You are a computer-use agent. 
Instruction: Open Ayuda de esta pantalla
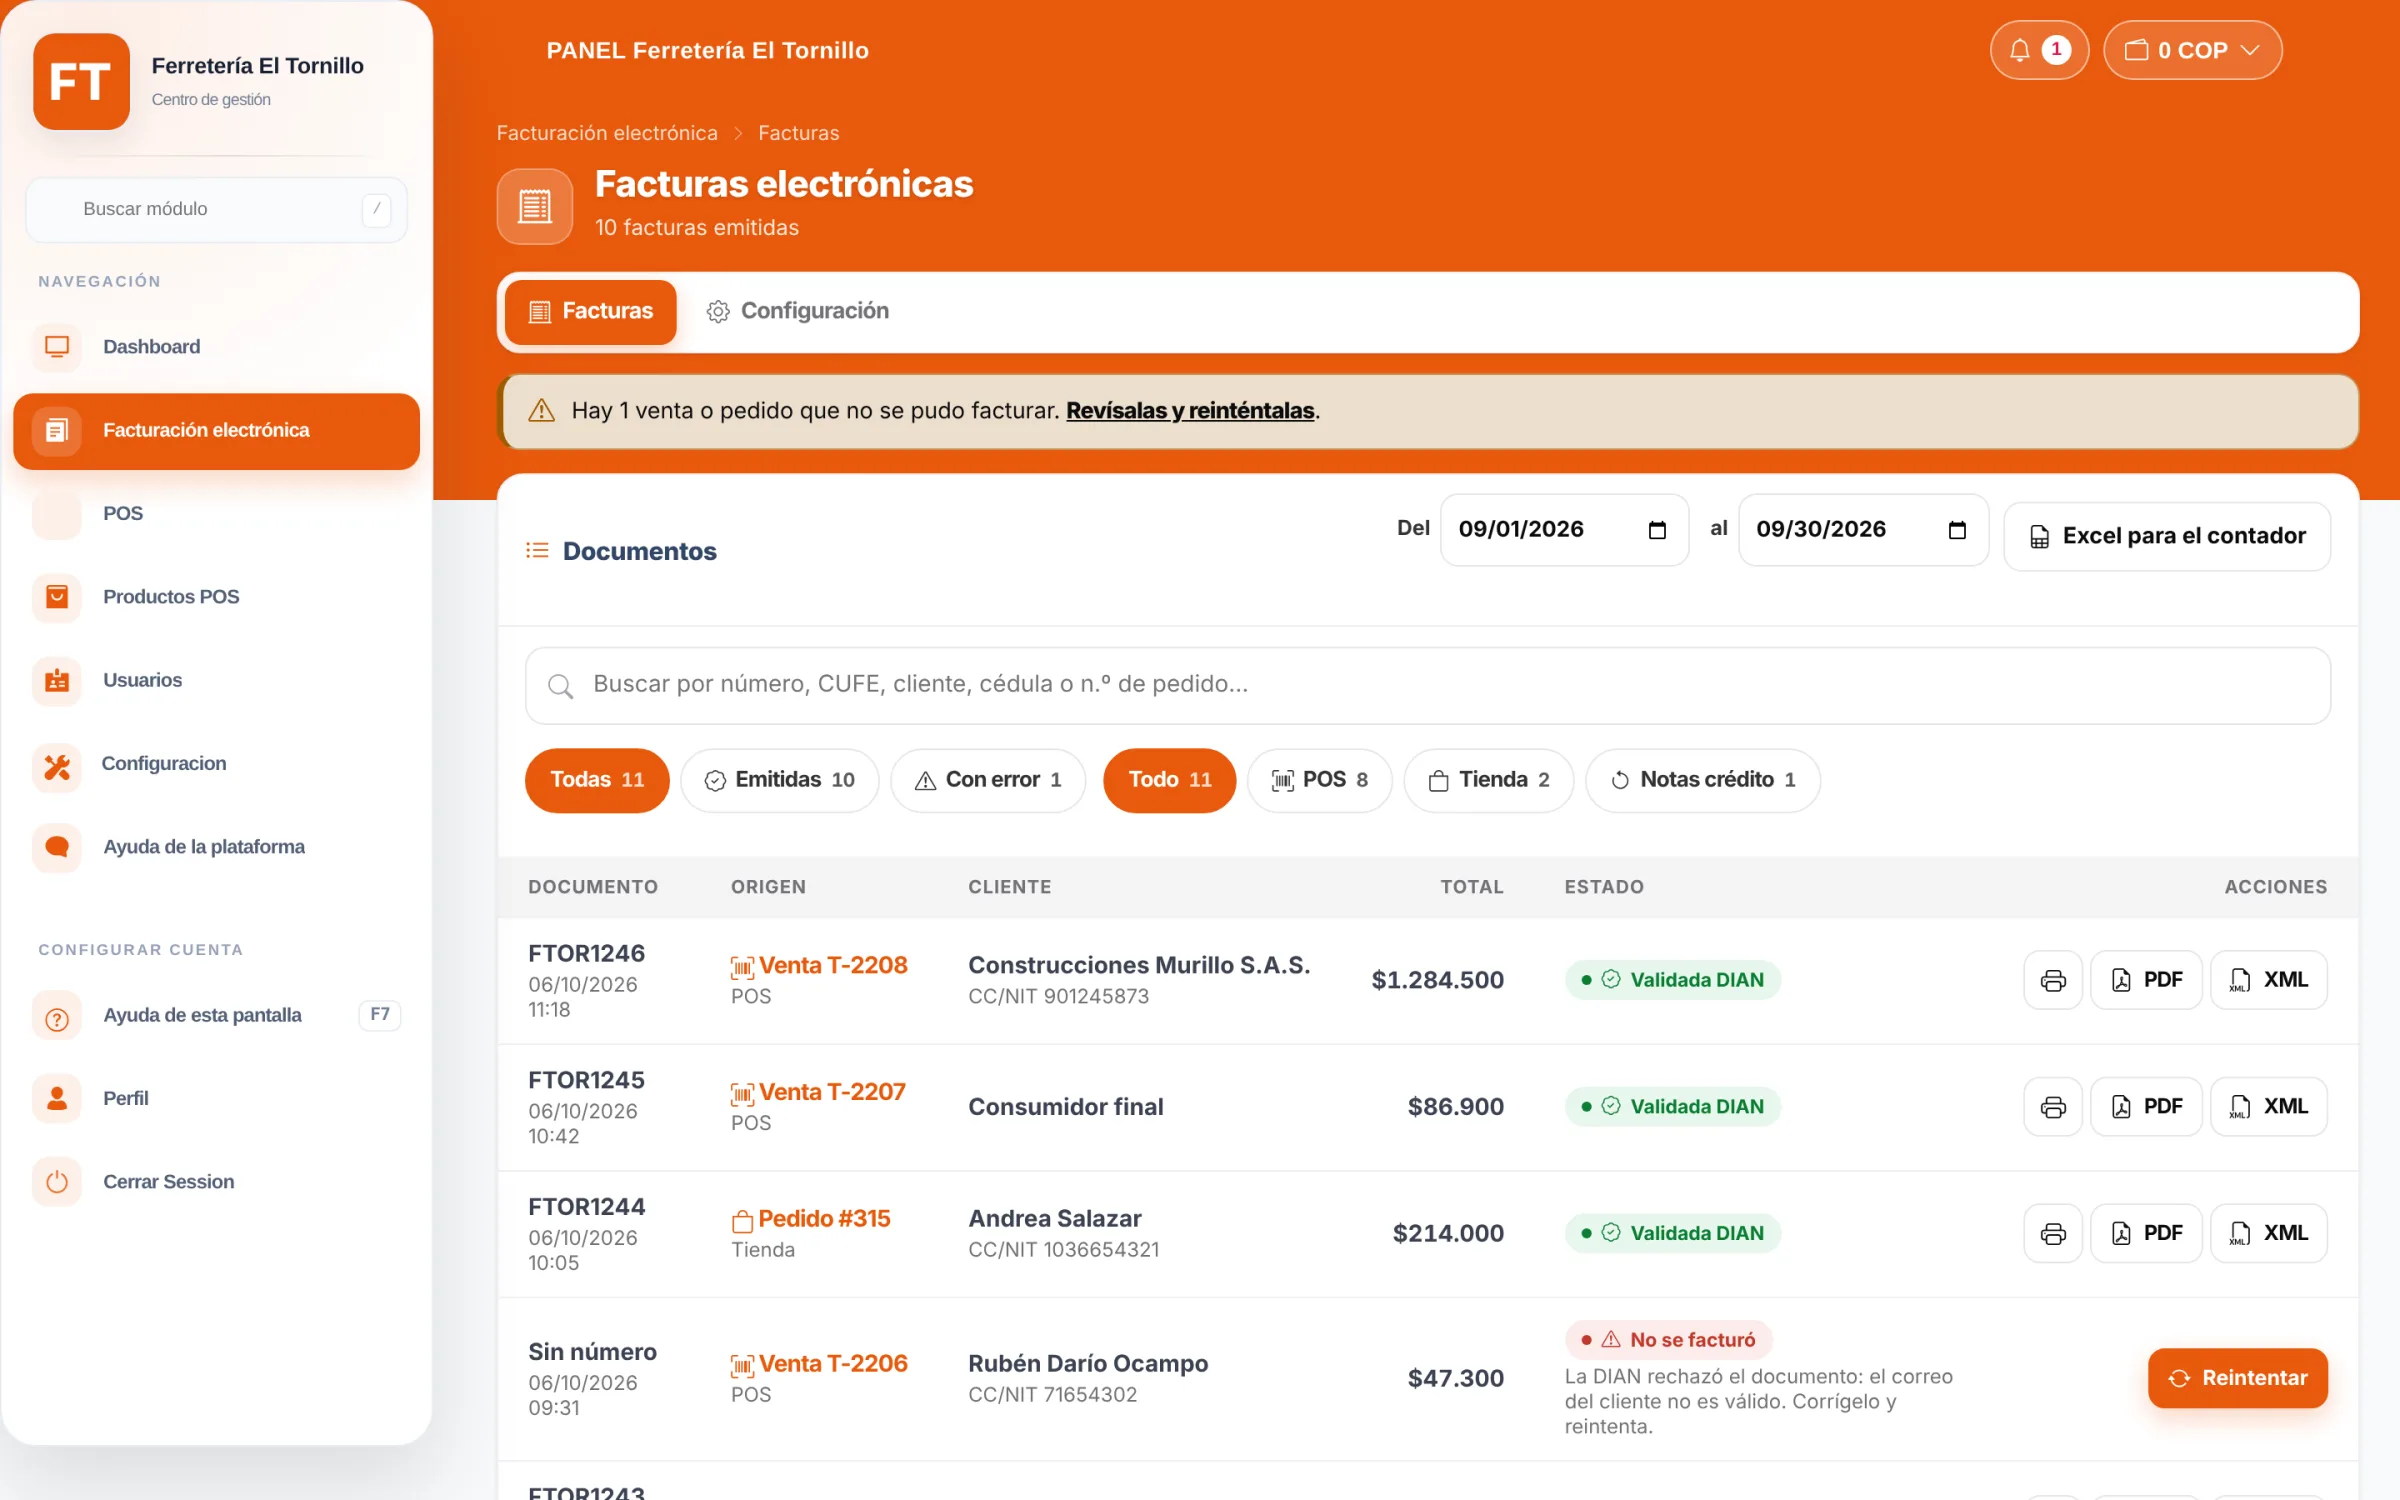[x=216, y=1015]
